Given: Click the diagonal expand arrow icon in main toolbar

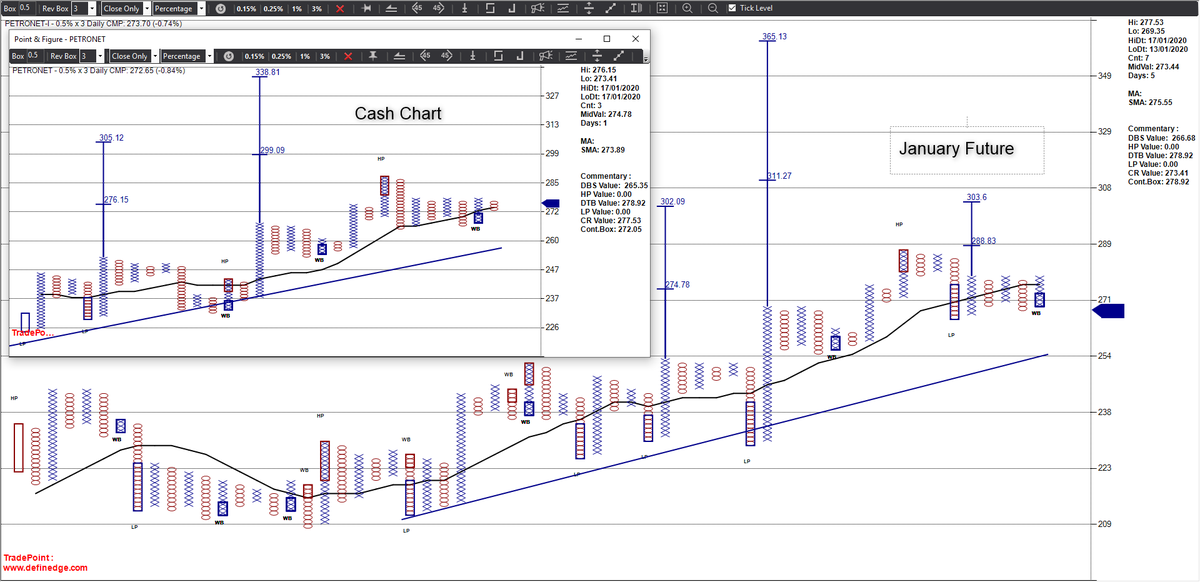Looking at the screenshot, I should 611,8.
